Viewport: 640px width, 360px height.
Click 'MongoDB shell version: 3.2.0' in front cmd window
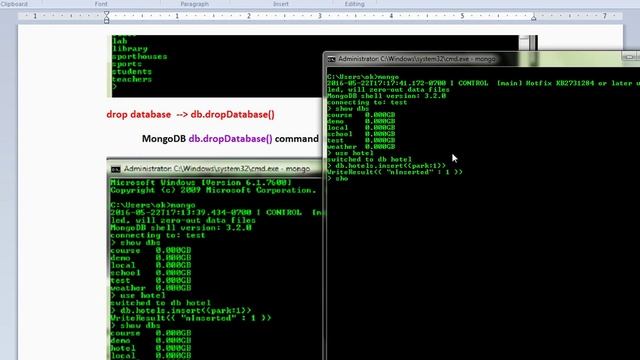pos(387,96)
